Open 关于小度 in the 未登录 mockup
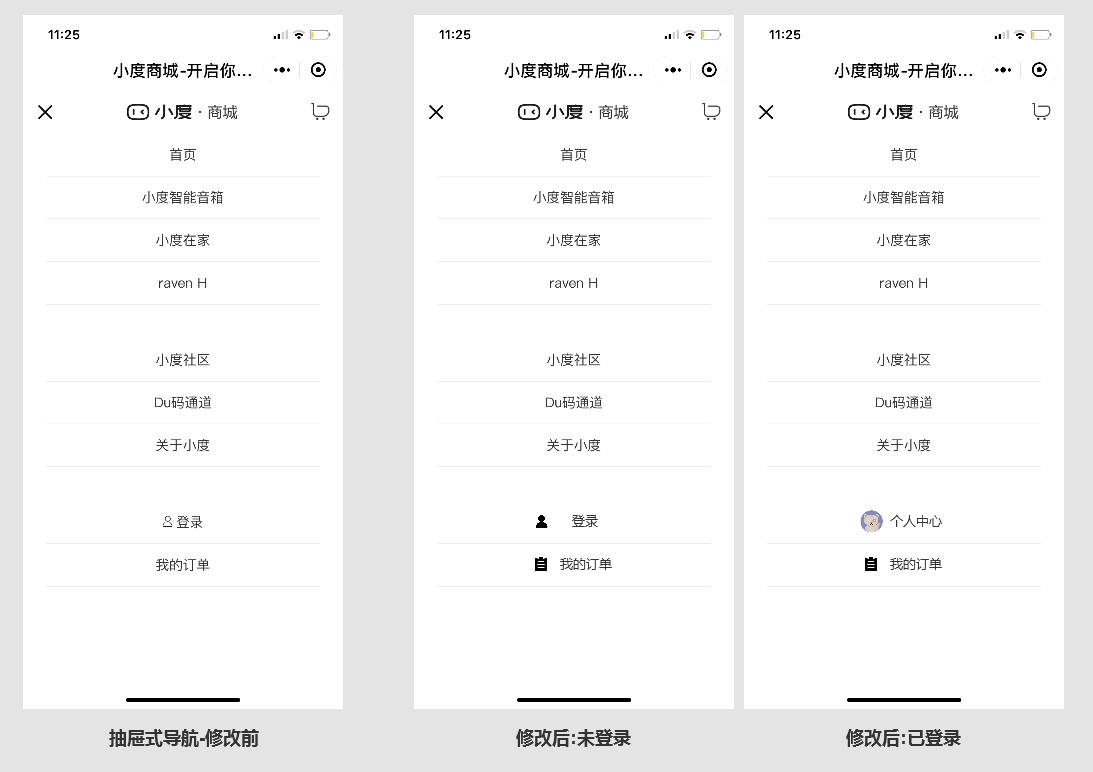The image size is (1093, 772). [x=574, y=445]
